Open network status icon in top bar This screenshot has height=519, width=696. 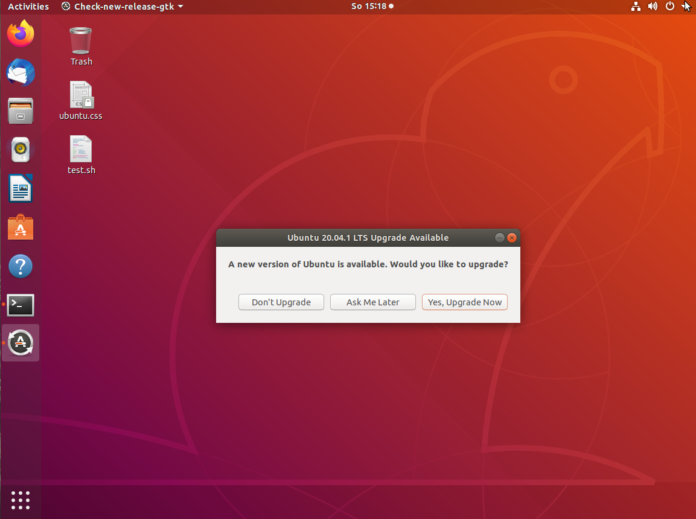click(636, 6)
